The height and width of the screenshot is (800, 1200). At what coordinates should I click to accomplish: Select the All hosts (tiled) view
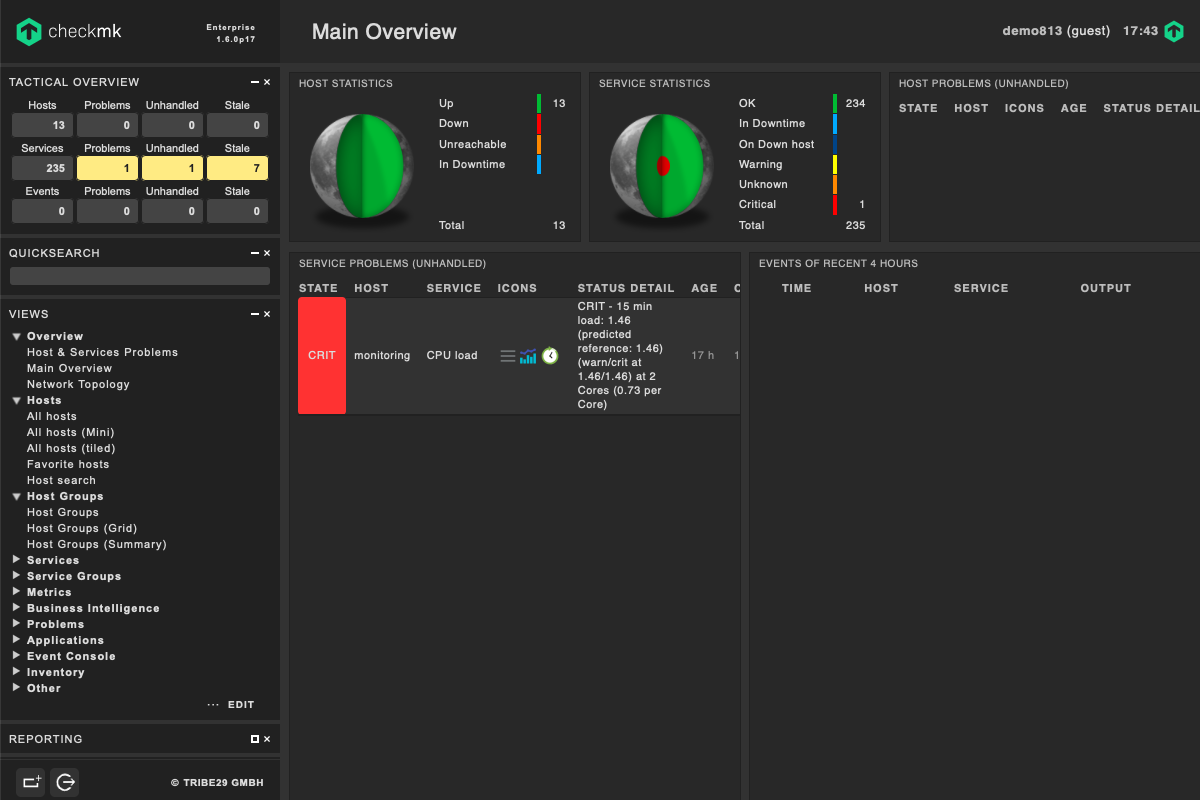(71, 448)
